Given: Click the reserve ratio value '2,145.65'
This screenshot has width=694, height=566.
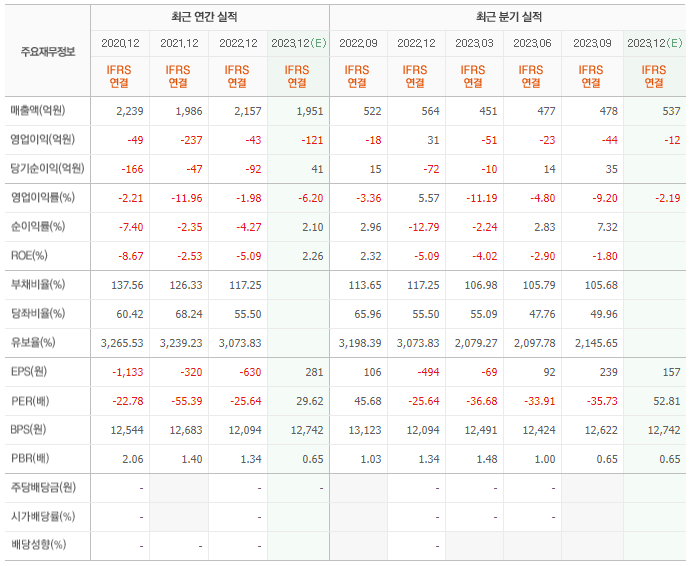Looking at the screenshot, I should [596, 343].
